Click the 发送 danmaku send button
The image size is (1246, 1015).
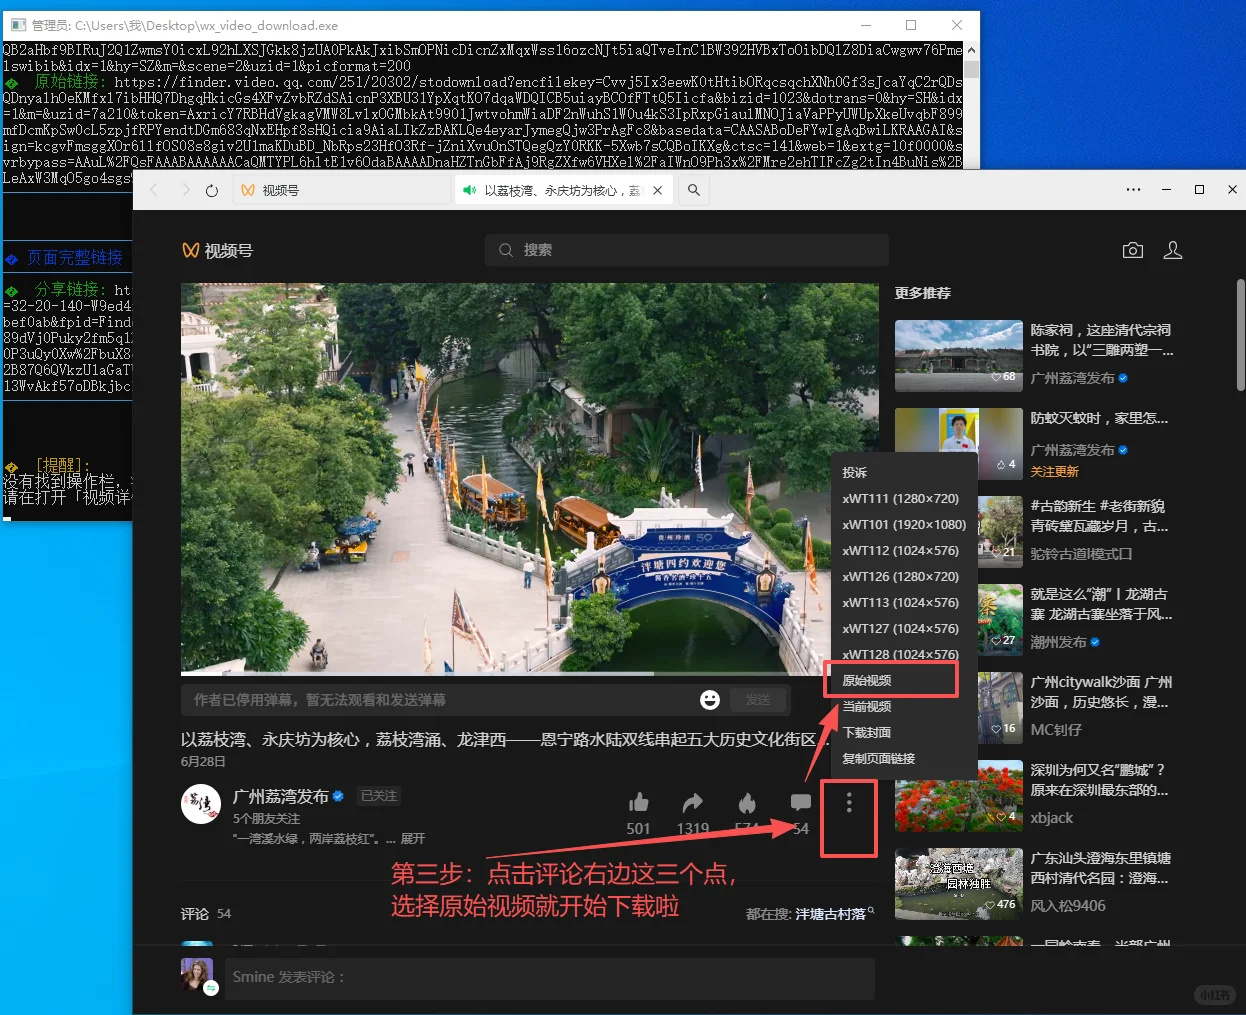[758, 700]
